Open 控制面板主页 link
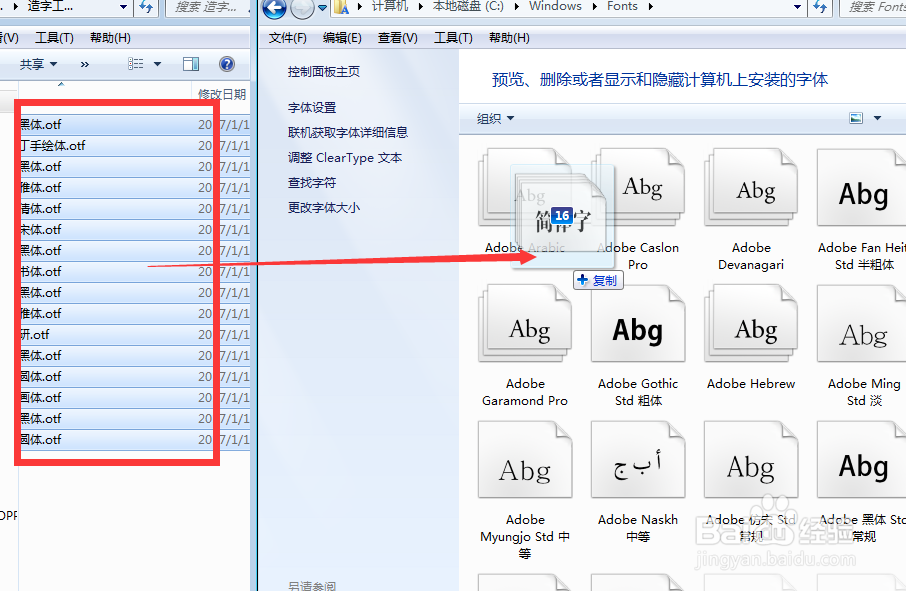Image resolution: width=906 pixels, height=591 pixels. (x=324, y=72)
